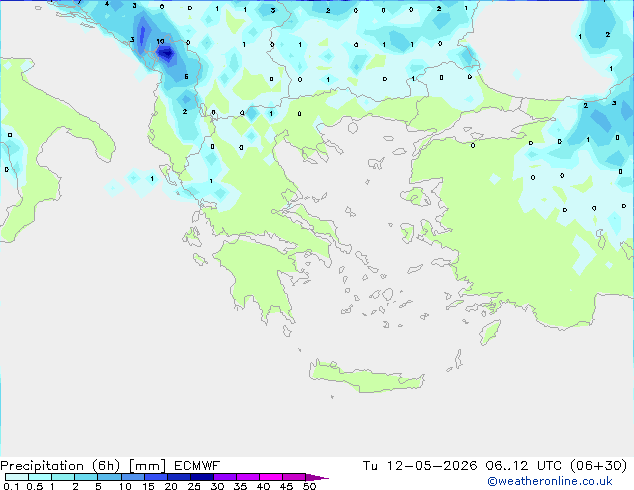Click the '4' precipitation value at the map top
Image resolution: width=634 pixels, height=490 pixels.
pyautogui.click(x=107, y=4)
